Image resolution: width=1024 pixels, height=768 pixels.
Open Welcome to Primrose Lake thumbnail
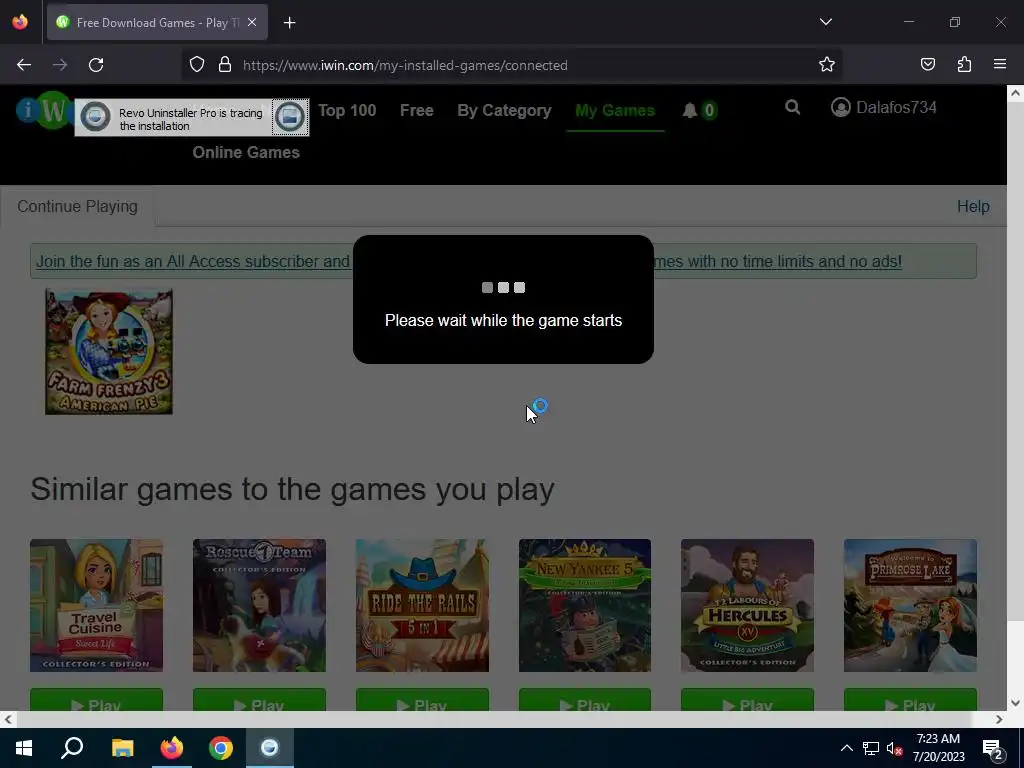coord(910,605)
